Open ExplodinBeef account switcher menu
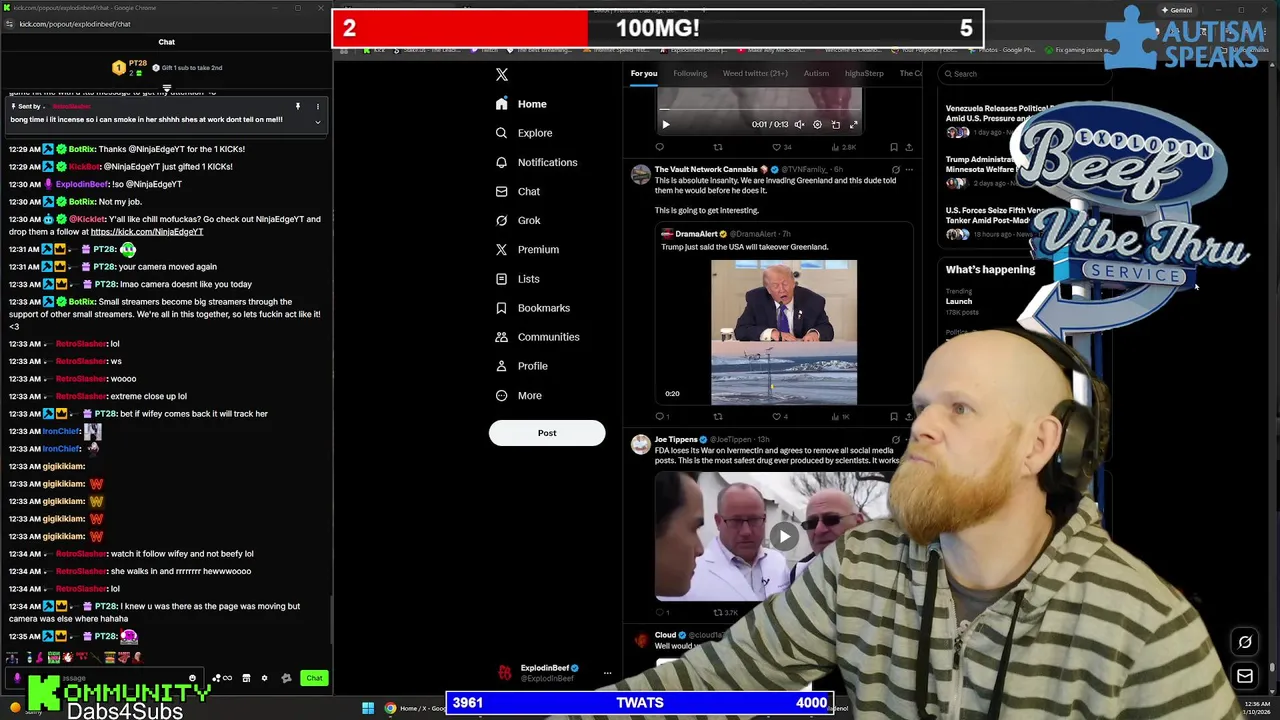1280x720 pixels. pyautogui.click(x=607, y=673)
